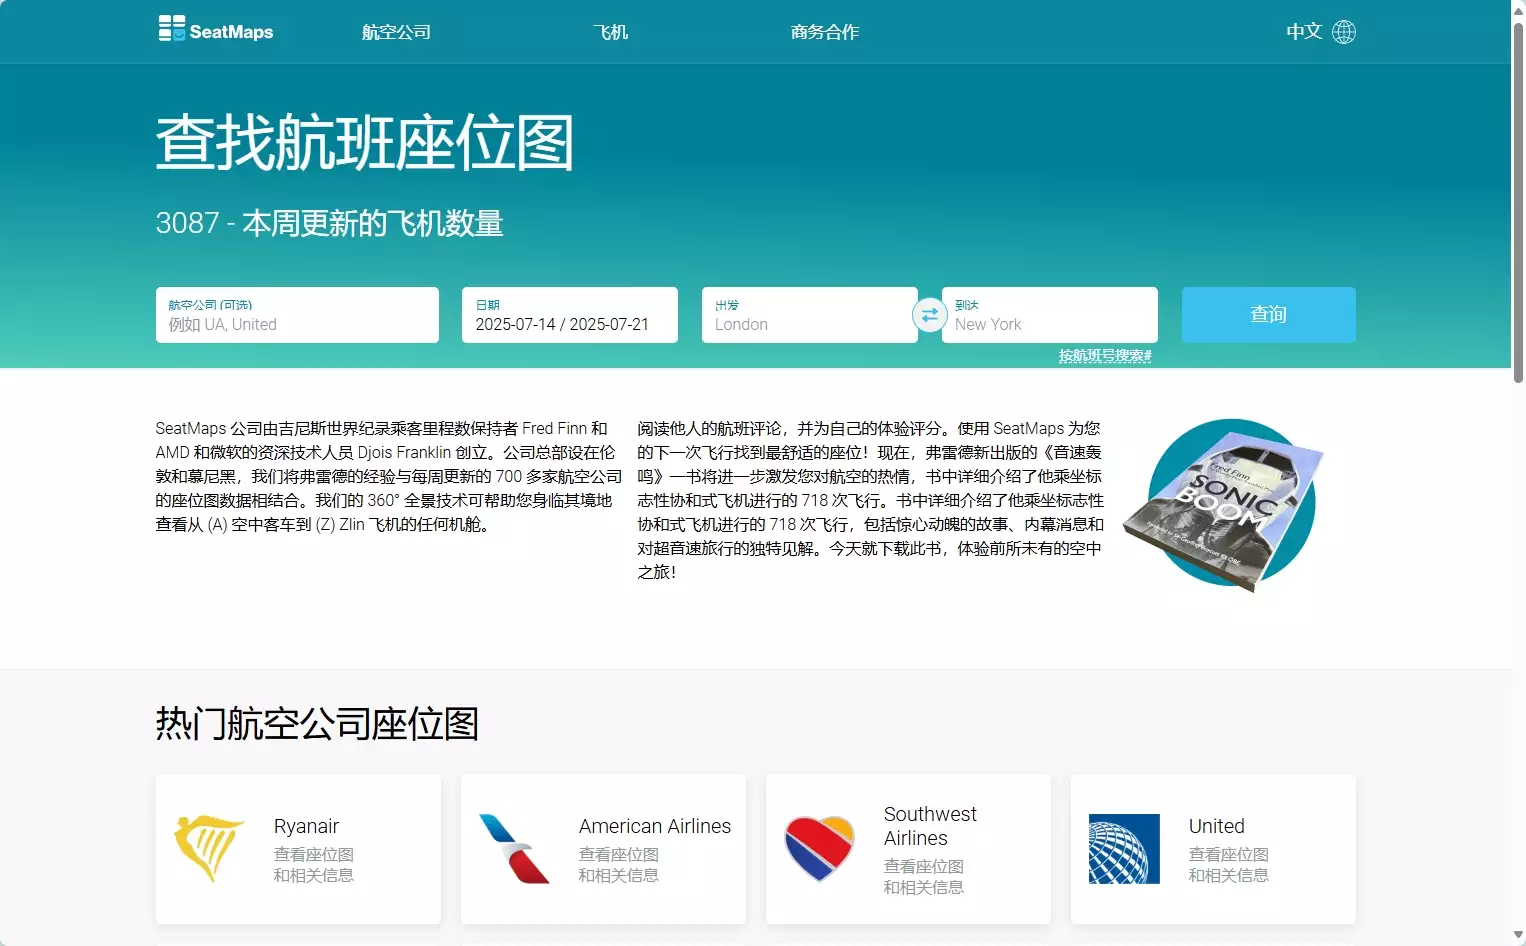Click the 查询 search button

pyautogui.click(x=1269, y=315)
